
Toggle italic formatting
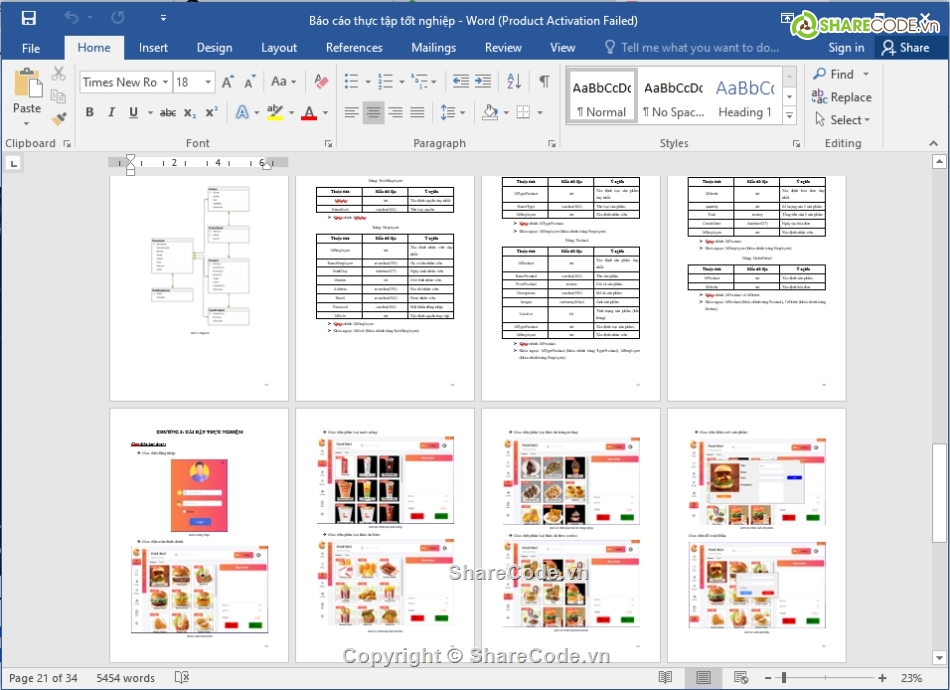click(111, 112)
